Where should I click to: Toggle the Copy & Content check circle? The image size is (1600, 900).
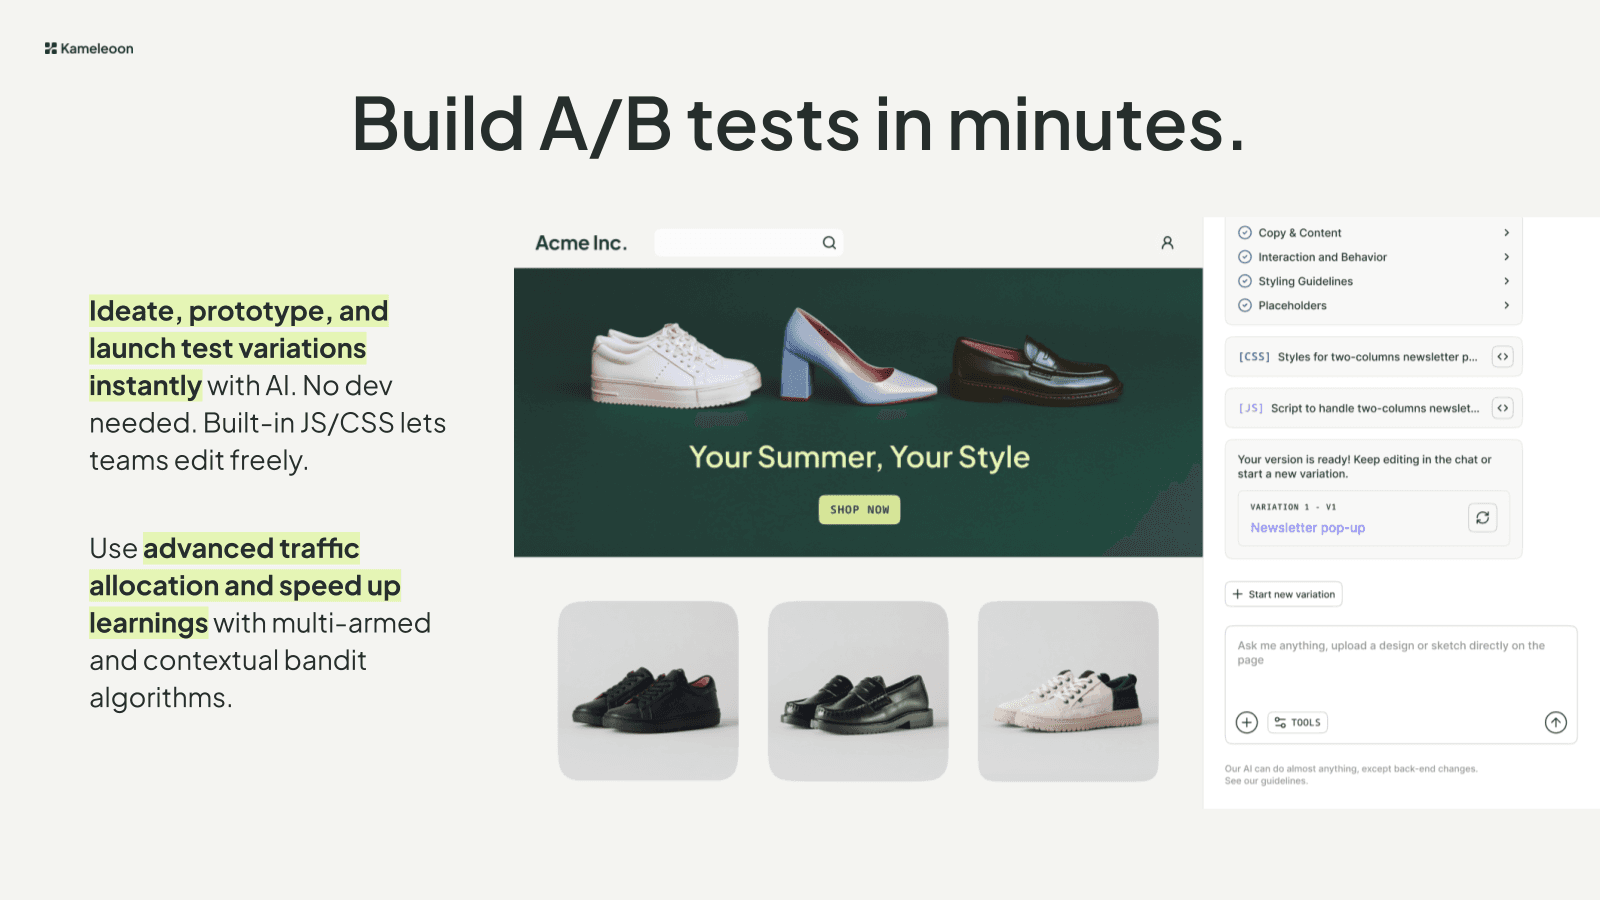click(x=1245, y=233)
